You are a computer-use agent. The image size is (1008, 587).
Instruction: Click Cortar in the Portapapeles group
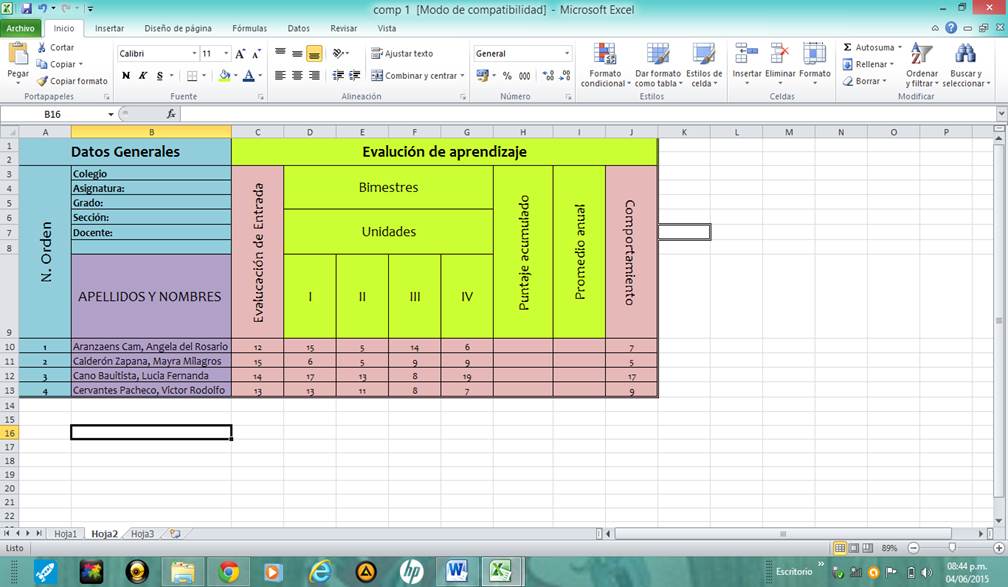[55, 47]
